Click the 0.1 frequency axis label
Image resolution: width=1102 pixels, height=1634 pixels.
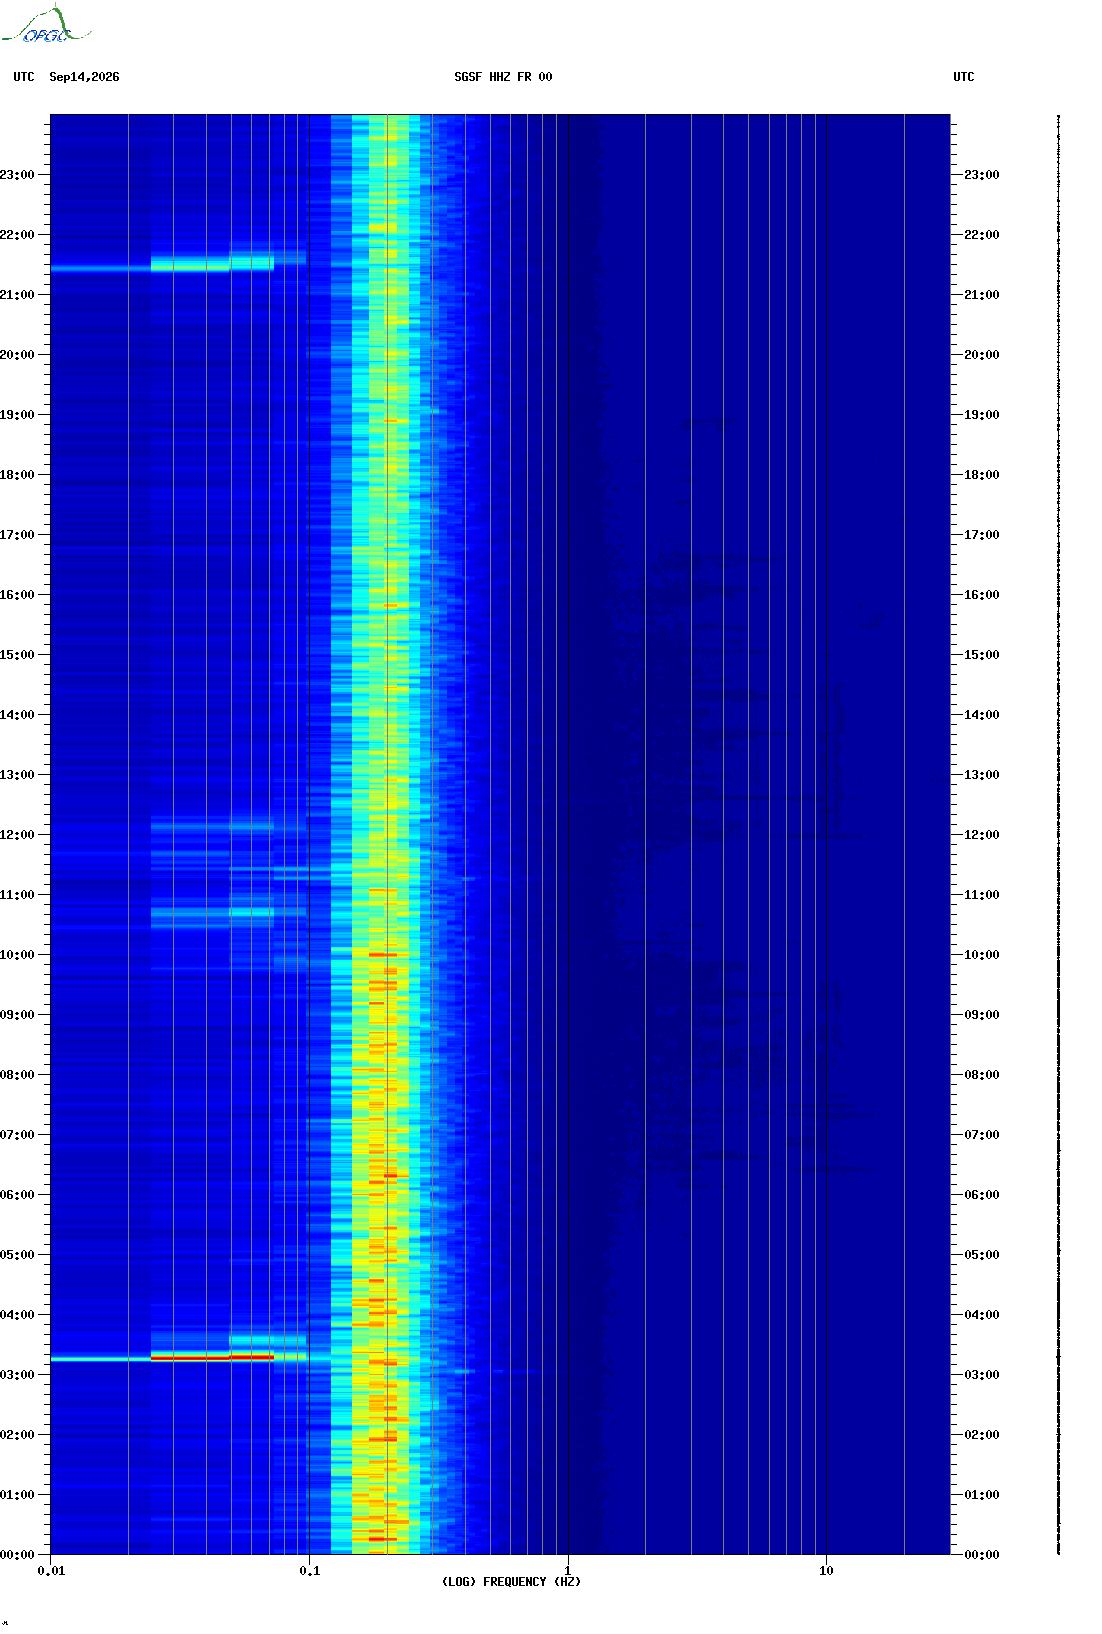point(310,1571)
